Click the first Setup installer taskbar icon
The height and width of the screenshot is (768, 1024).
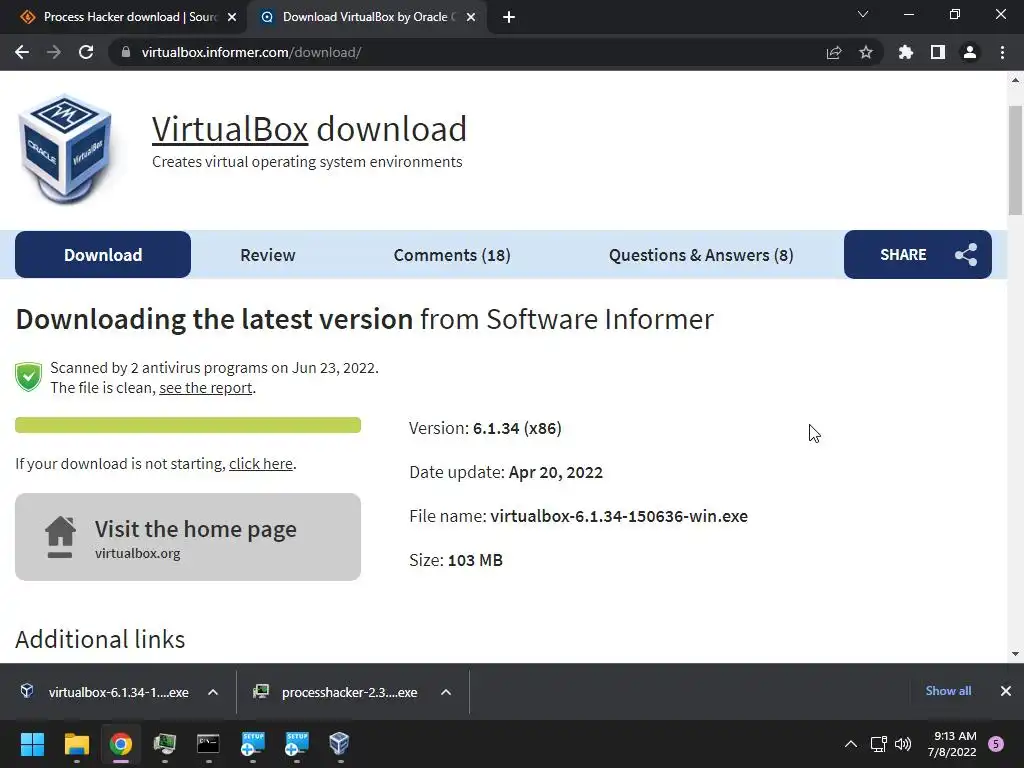tap(252, 744)
